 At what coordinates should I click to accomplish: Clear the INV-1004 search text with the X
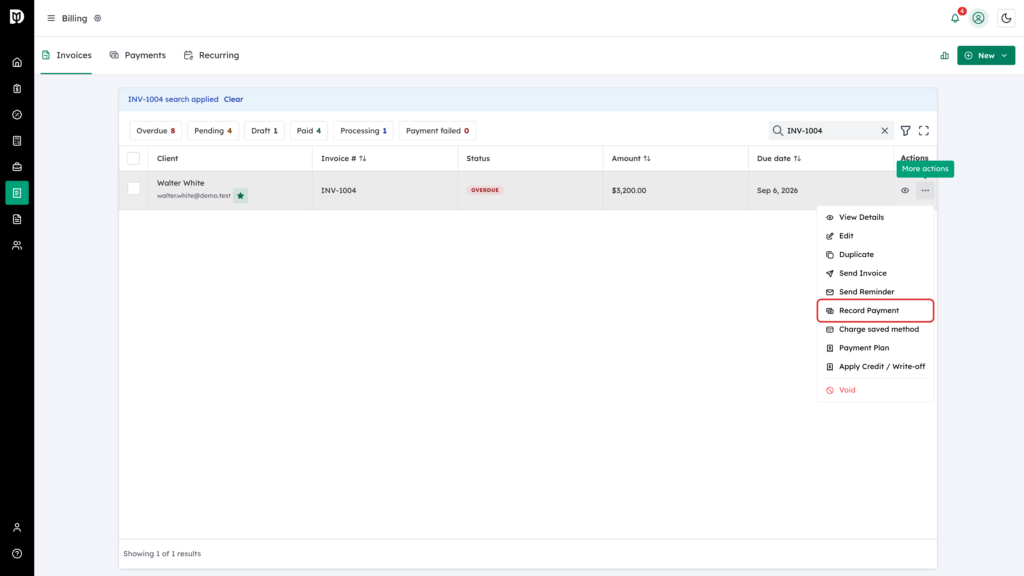pos(885,131)
